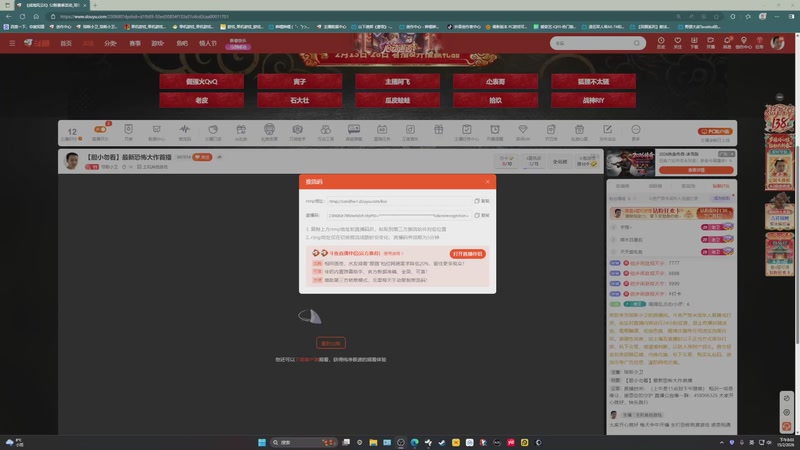Open the diamond VIP icon

tap(522, 130)
